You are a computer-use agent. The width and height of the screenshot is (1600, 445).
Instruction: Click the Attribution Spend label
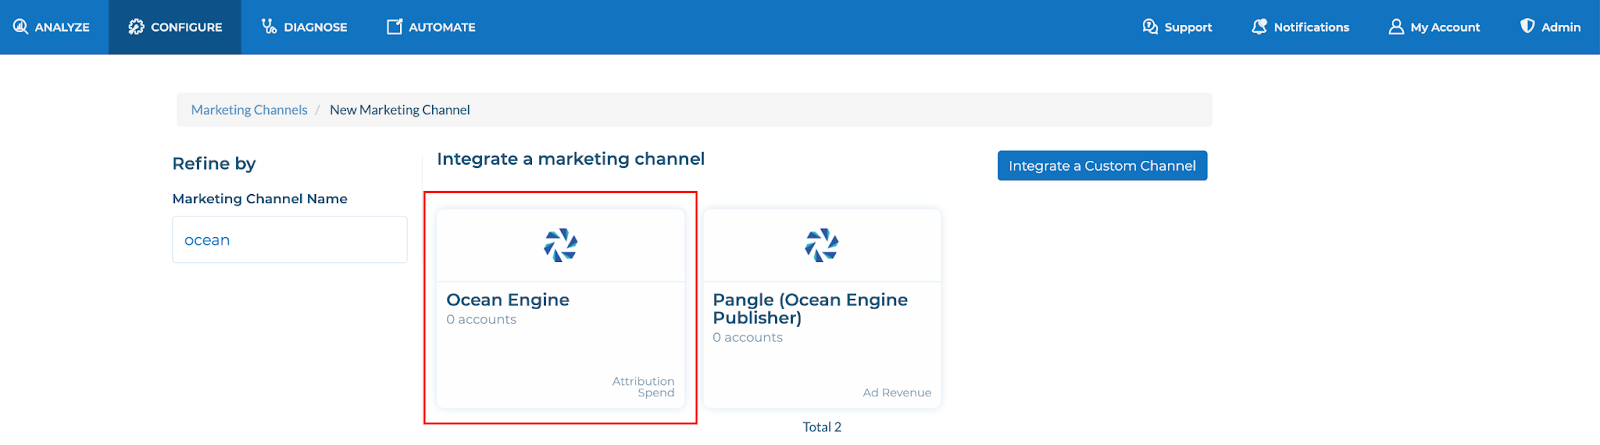tap(643, 387)
